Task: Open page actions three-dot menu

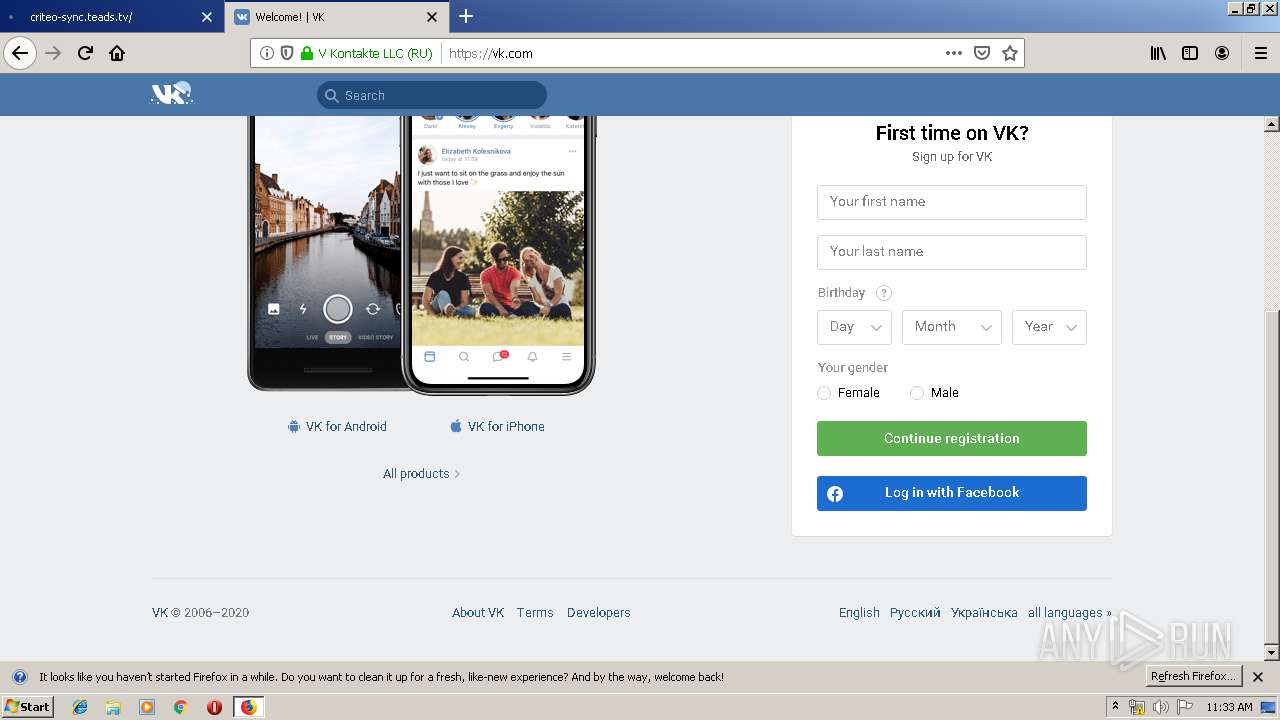Action: pos(954,53)
